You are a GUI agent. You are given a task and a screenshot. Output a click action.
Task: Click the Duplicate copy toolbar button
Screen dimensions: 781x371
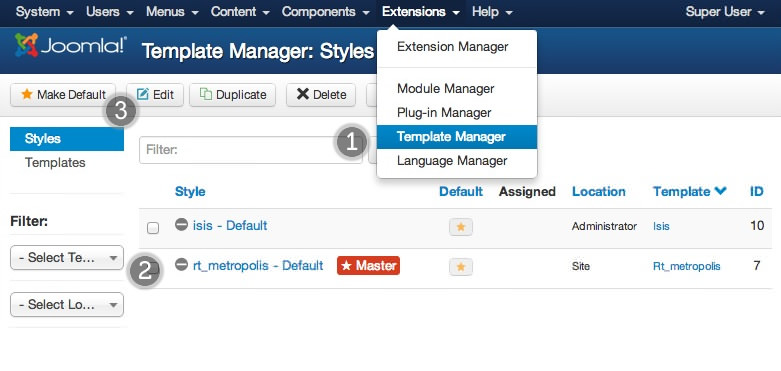[x=233, y=95]
